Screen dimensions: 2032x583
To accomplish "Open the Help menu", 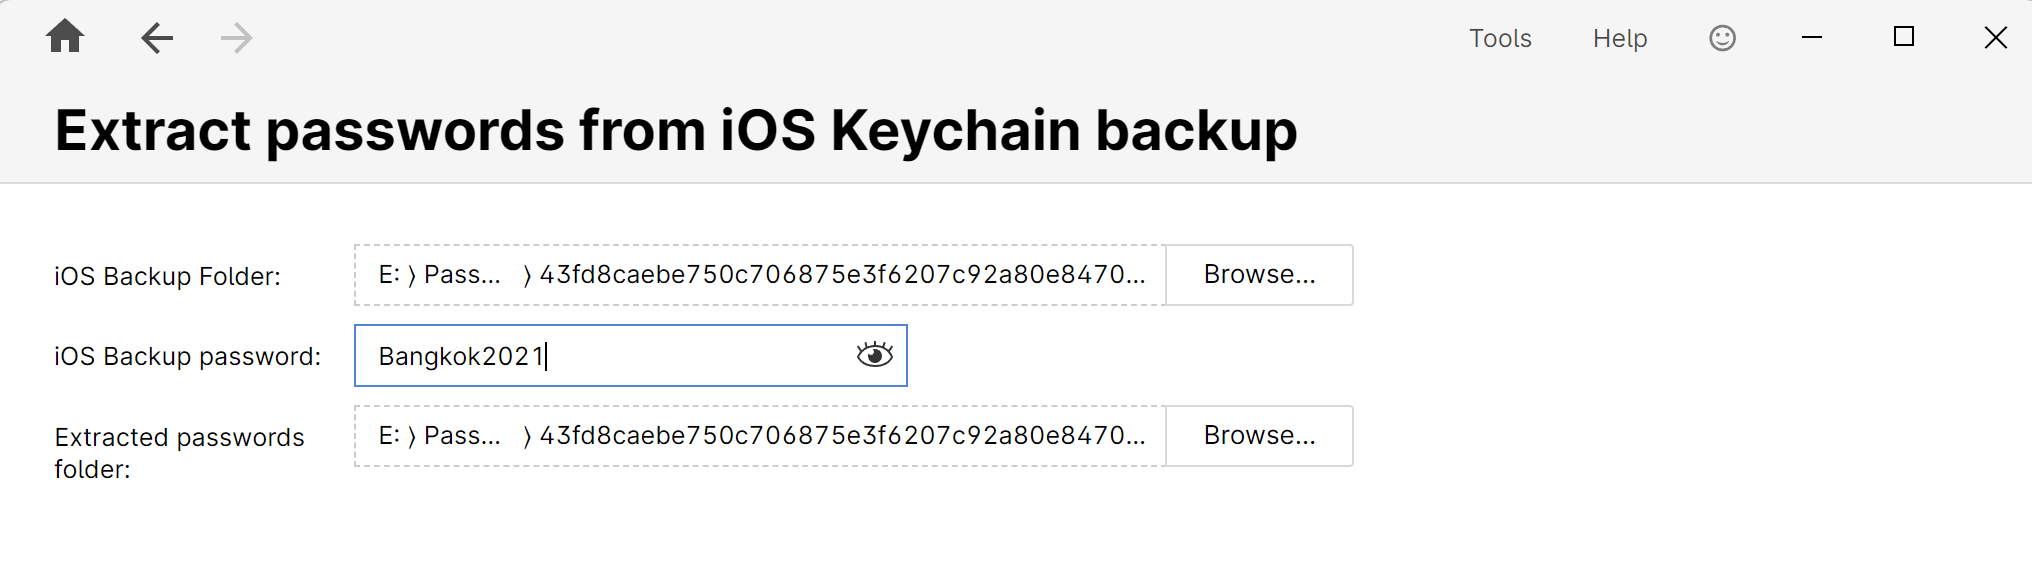I will coord(1619,38).
